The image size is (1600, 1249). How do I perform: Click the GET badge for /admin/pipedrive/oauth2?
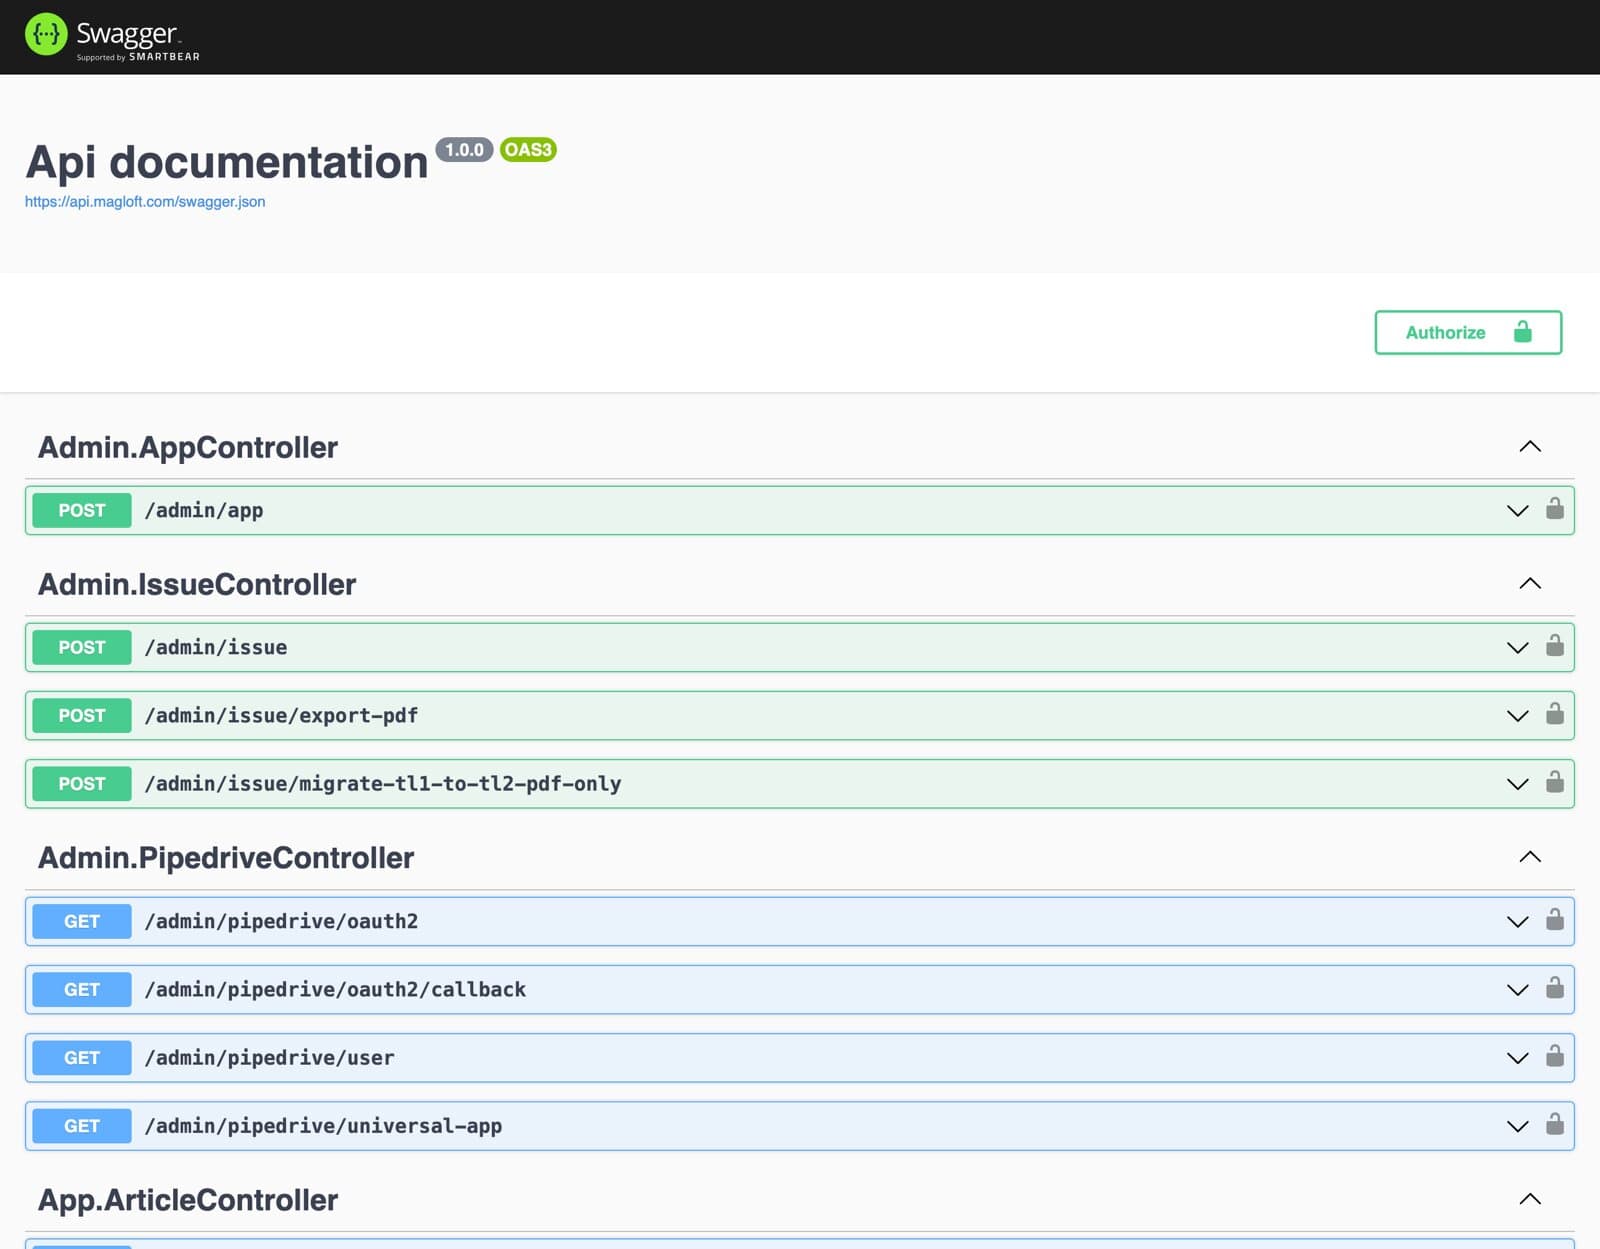coord(82,921)
